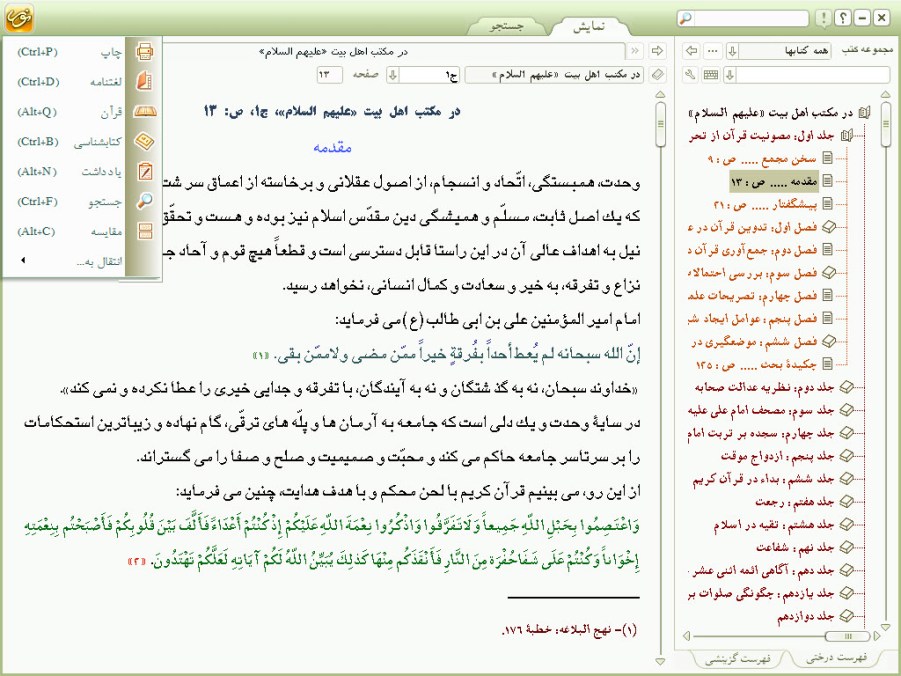Select the root node در مکتب اهل بیت in the tree
Screen dimensions: 901x676
(x=771, y=113)
